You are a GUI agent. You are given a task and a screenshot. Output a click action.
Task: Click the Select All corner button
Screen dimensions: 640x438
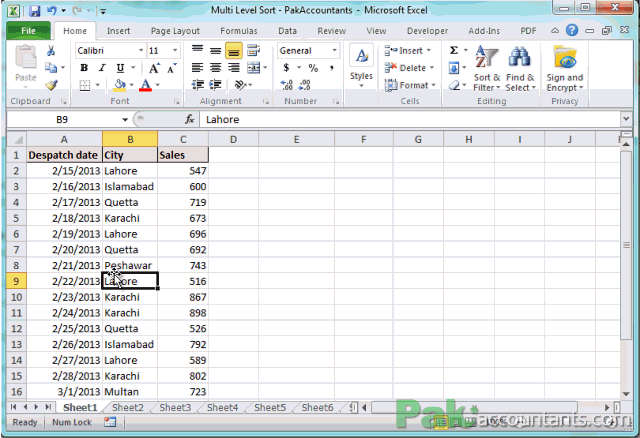(17, 139)
